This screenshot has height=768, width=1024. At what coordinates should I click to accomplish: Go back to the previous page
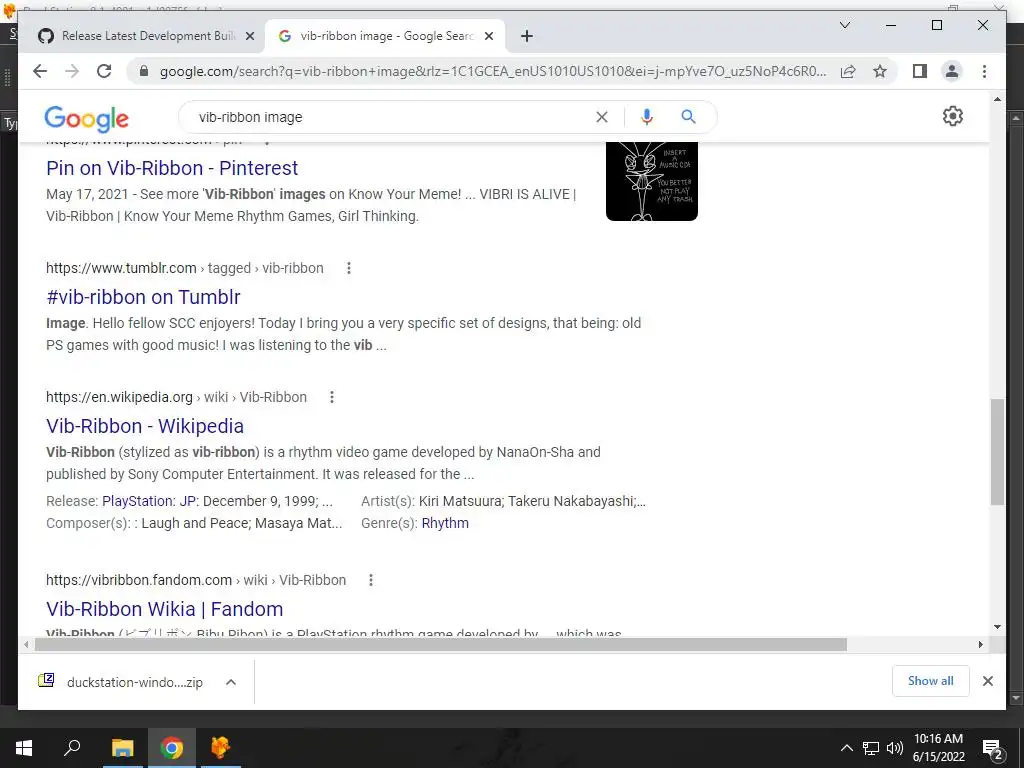(x=40, y=71)
